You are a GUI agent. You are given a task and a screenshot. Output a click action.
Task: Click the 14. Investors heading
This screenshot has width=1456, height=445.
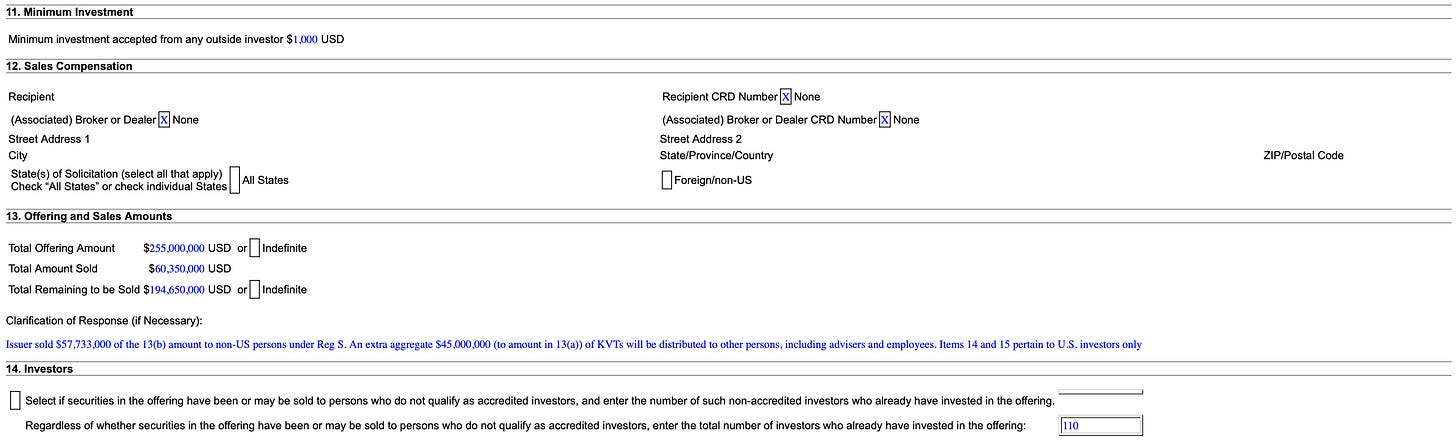[x=39, y=369]
